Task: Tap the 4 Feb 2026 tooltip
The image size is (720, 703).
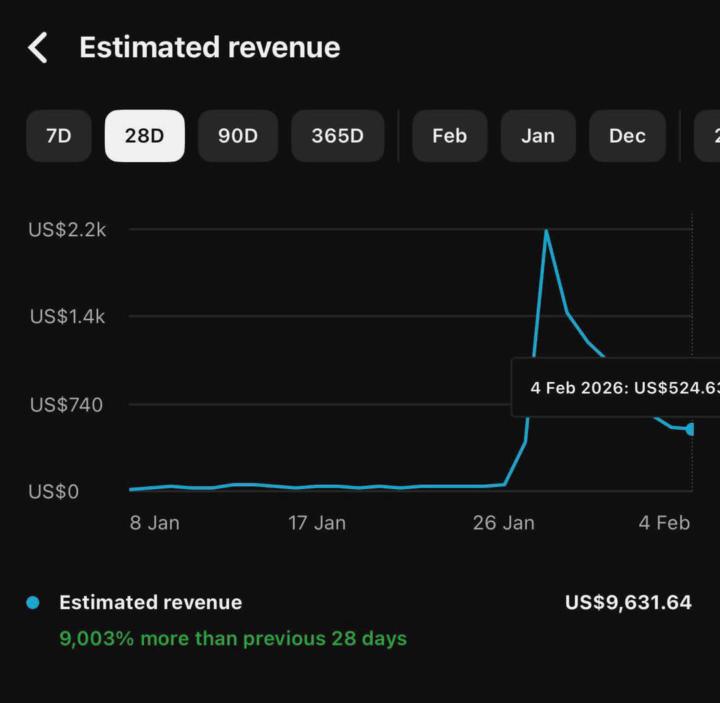Action: pyautogui.click(x=620, y=387)
